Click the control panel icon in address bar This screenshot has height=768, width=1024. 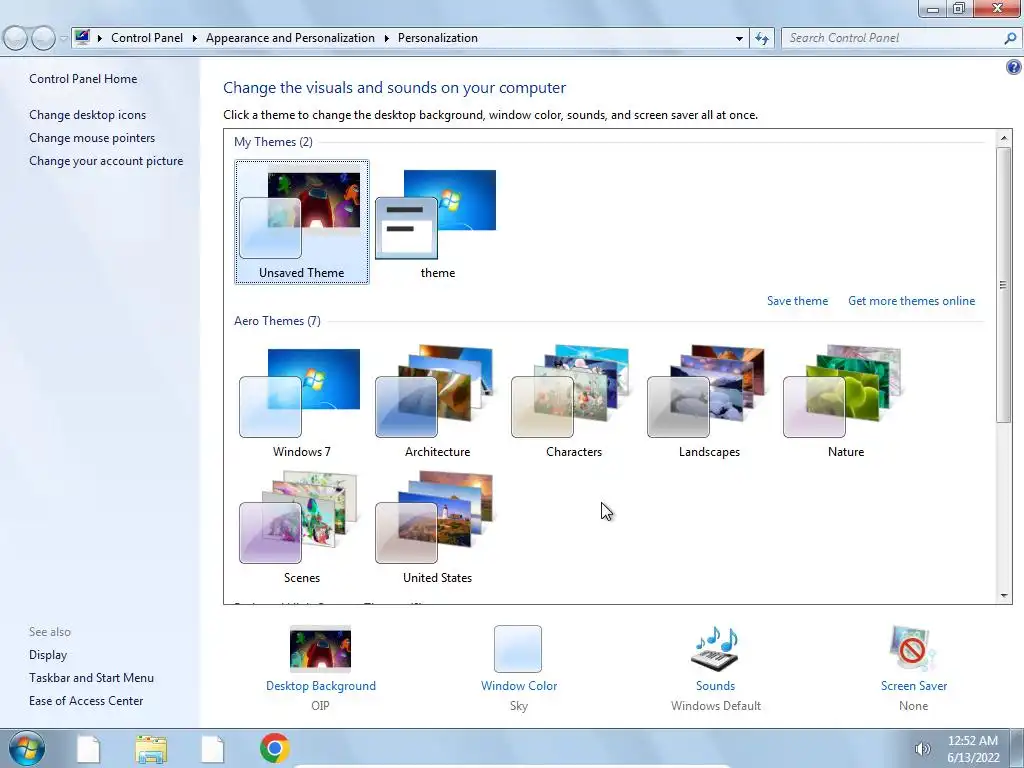pos(82,37)
